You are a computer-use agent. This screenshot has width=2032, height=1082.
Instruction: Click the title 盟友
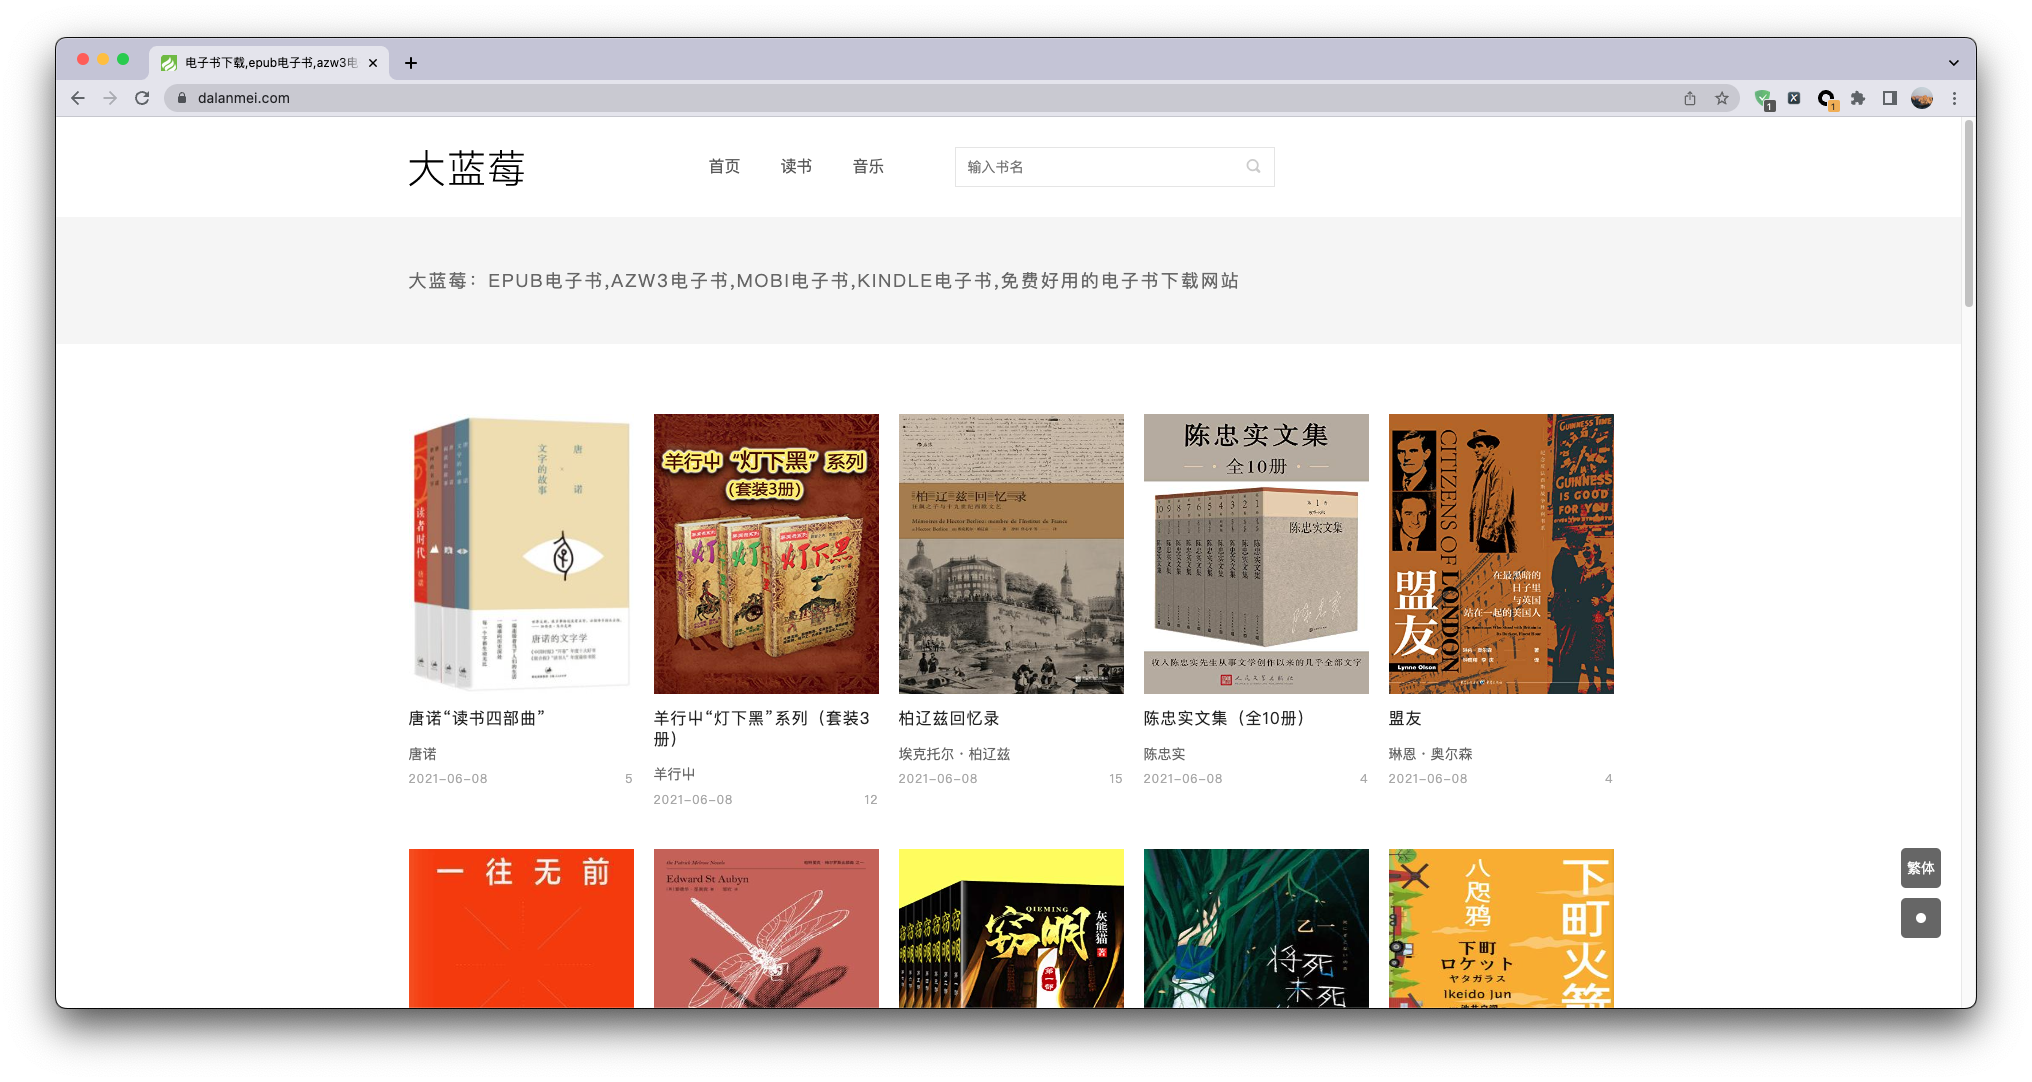[1405, 718]
